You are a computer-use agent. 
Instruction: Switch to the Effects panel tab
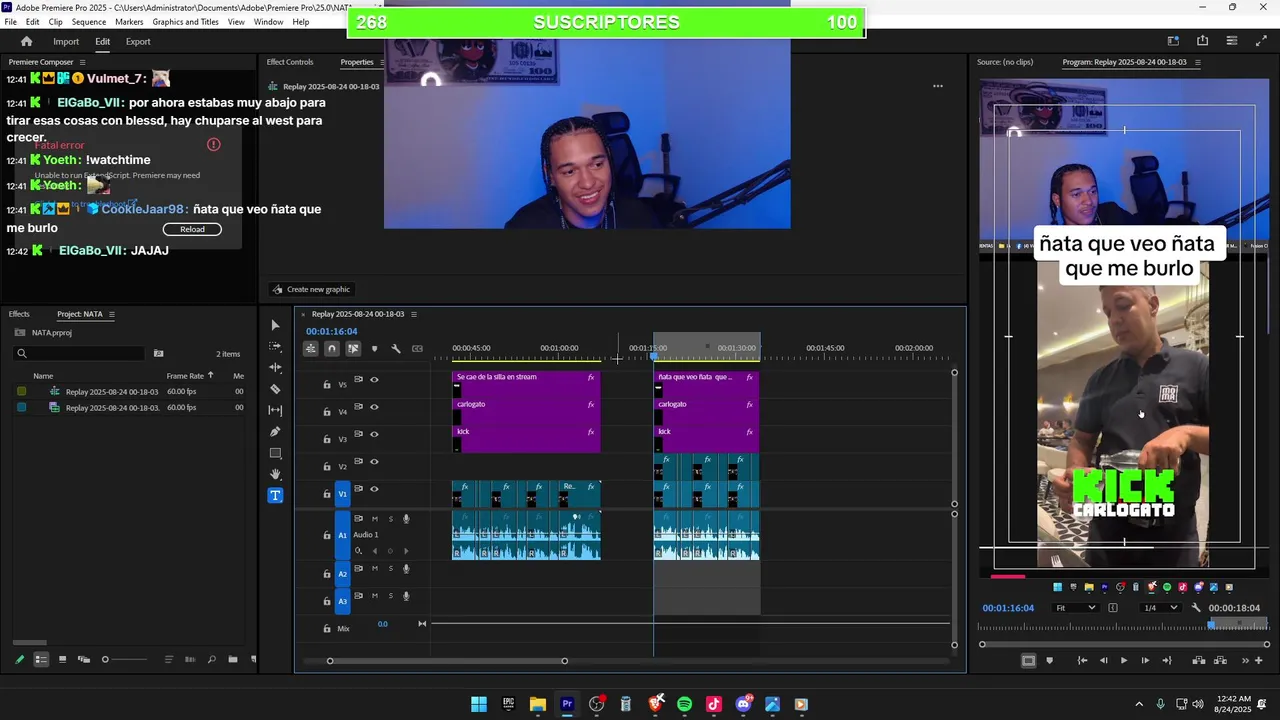click(x=19, y=314)
